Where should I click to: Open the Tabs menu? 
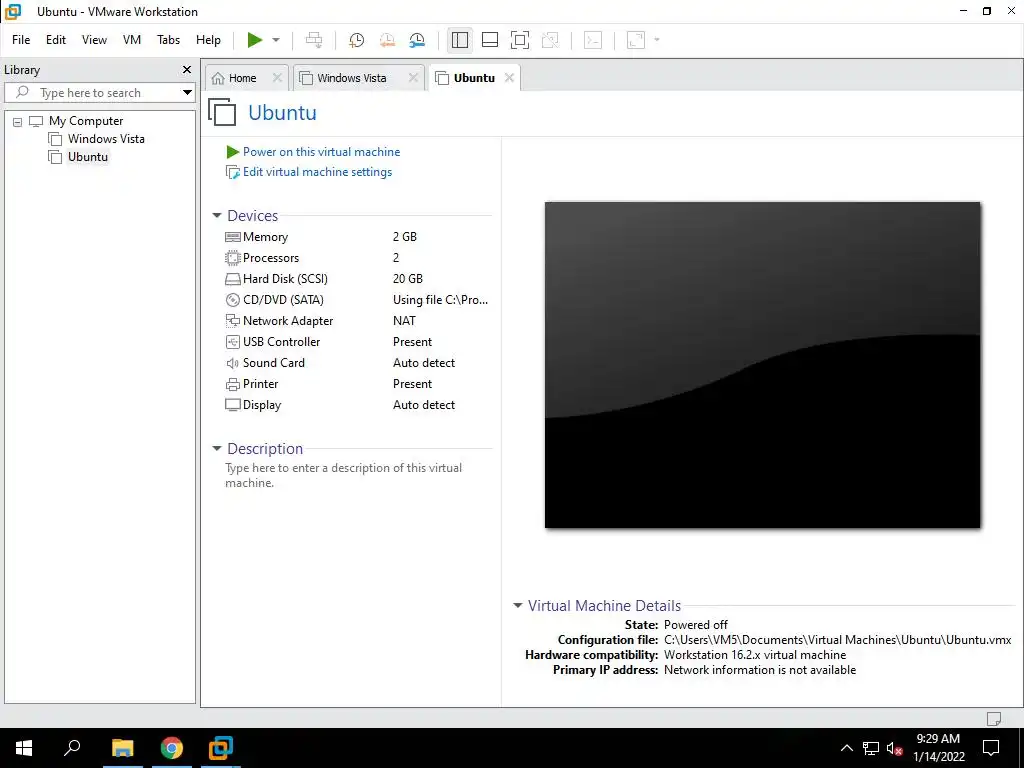click(168, 40)
